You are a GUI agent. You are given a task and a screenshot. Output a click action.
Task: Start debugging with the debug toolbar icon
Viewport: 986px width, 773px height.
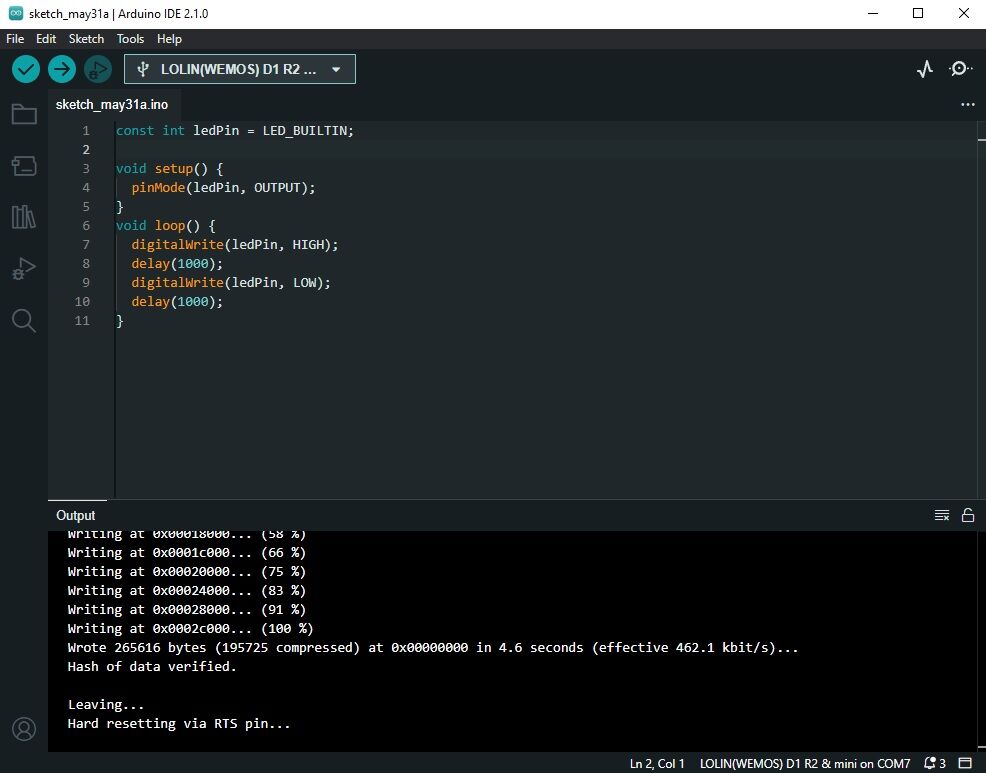coord(97,69)
